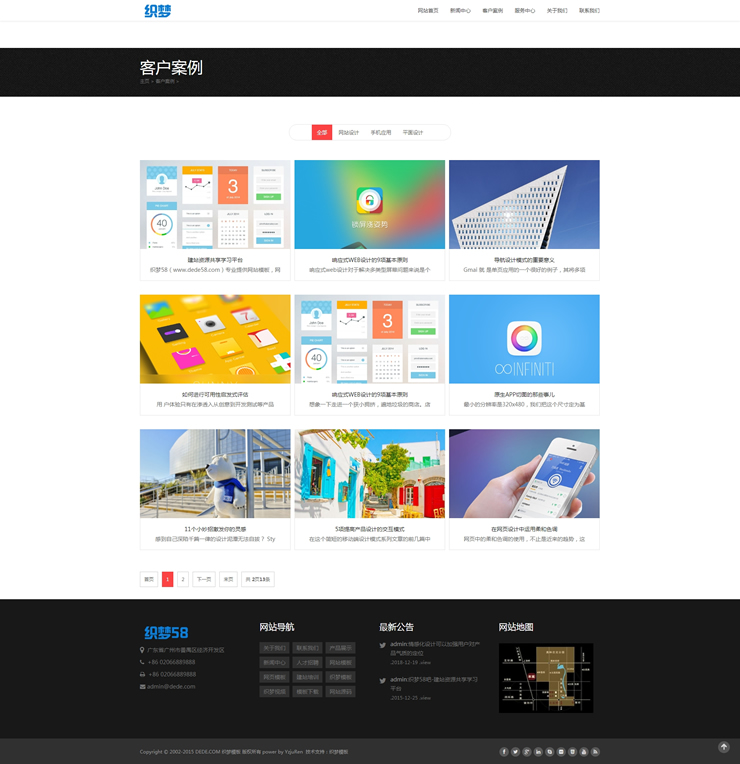Click the 下一页 next page button
The image size is (740, 764).
[x=204, y=579]
